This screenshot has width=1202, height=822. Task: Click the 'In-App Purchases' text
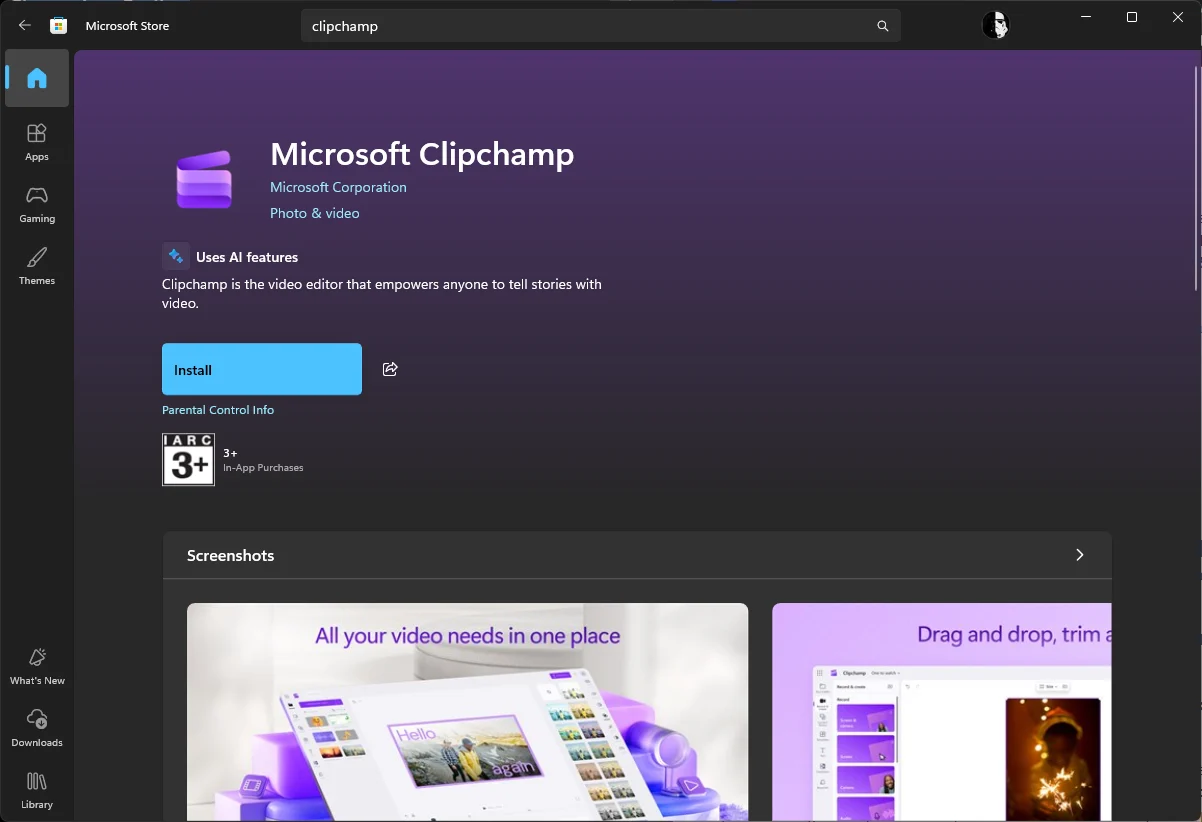[263, 468]
